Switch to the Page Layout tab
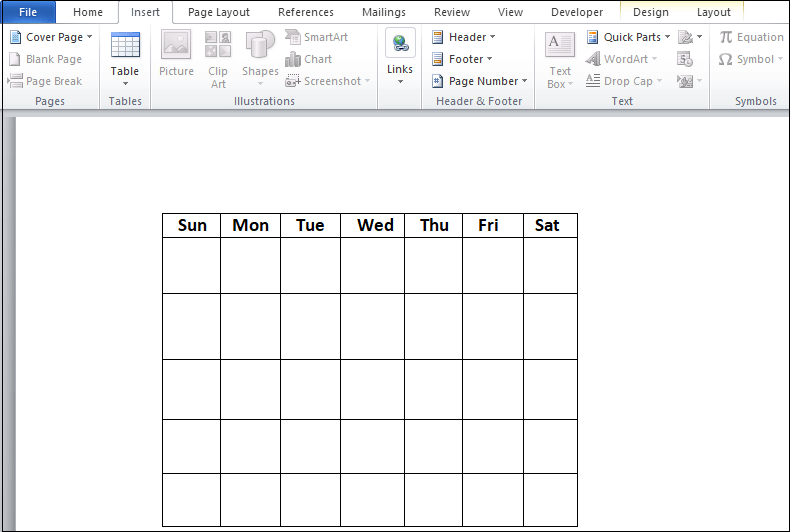790x532 pixels. point(219,12)
